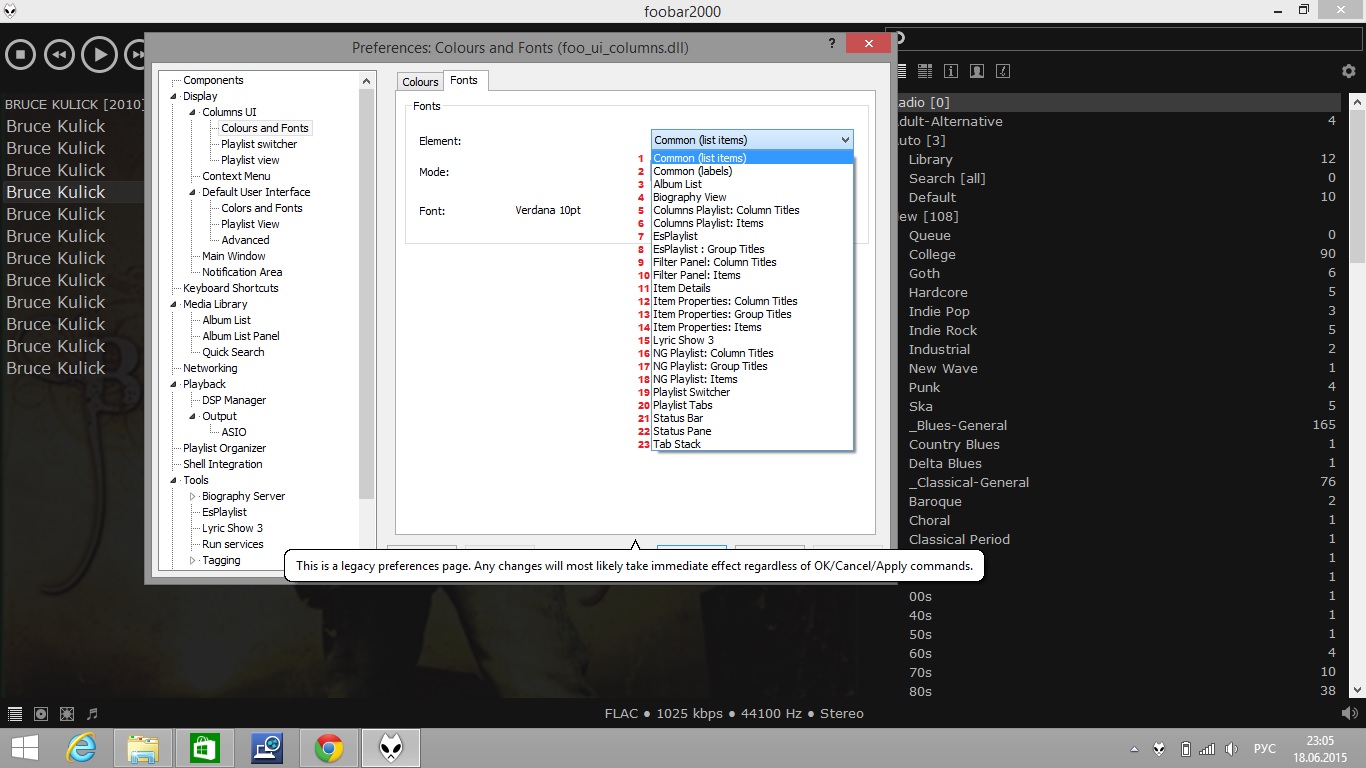The width and height of the screenshot is (1366, 768).
Task: Check the battery tray icon
Action: click(x=1185, y=749)
